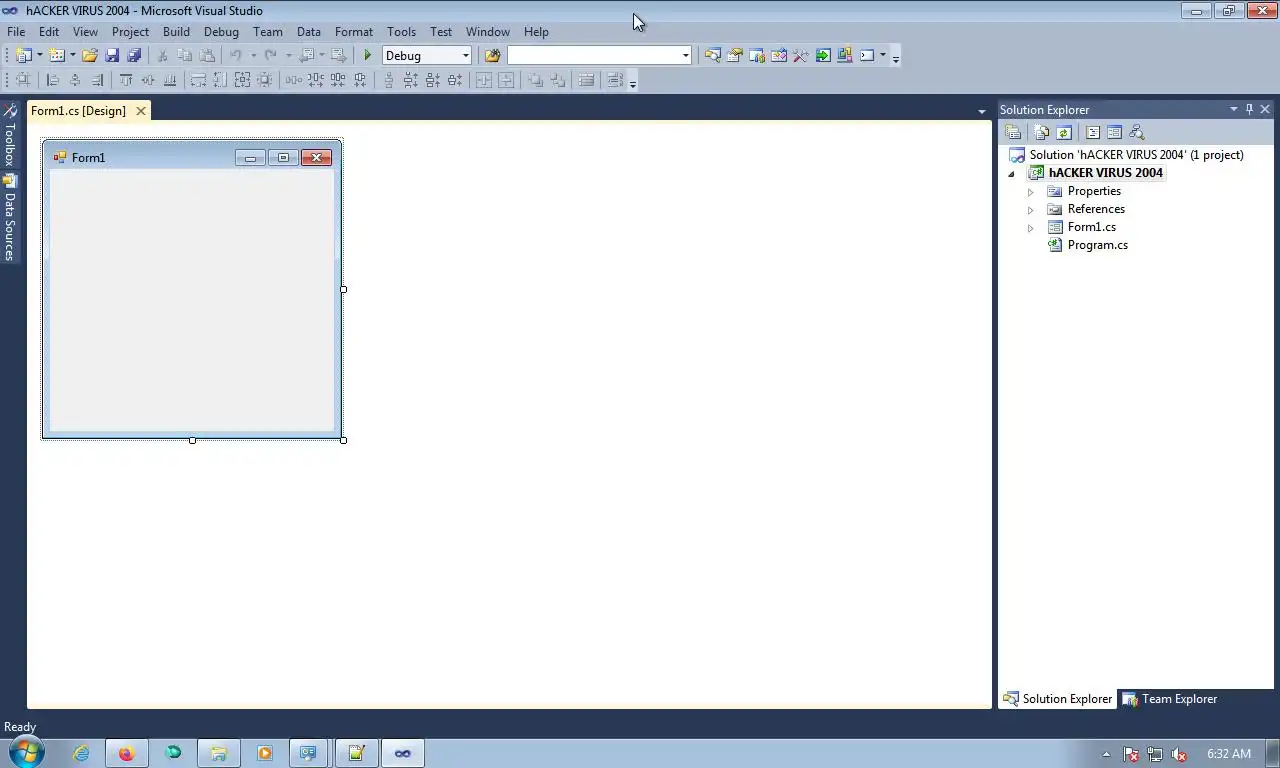The image size is (1280, 768).
Task: Launch Internet Explorer from the taskbar
Action: [x=81, y=754]
